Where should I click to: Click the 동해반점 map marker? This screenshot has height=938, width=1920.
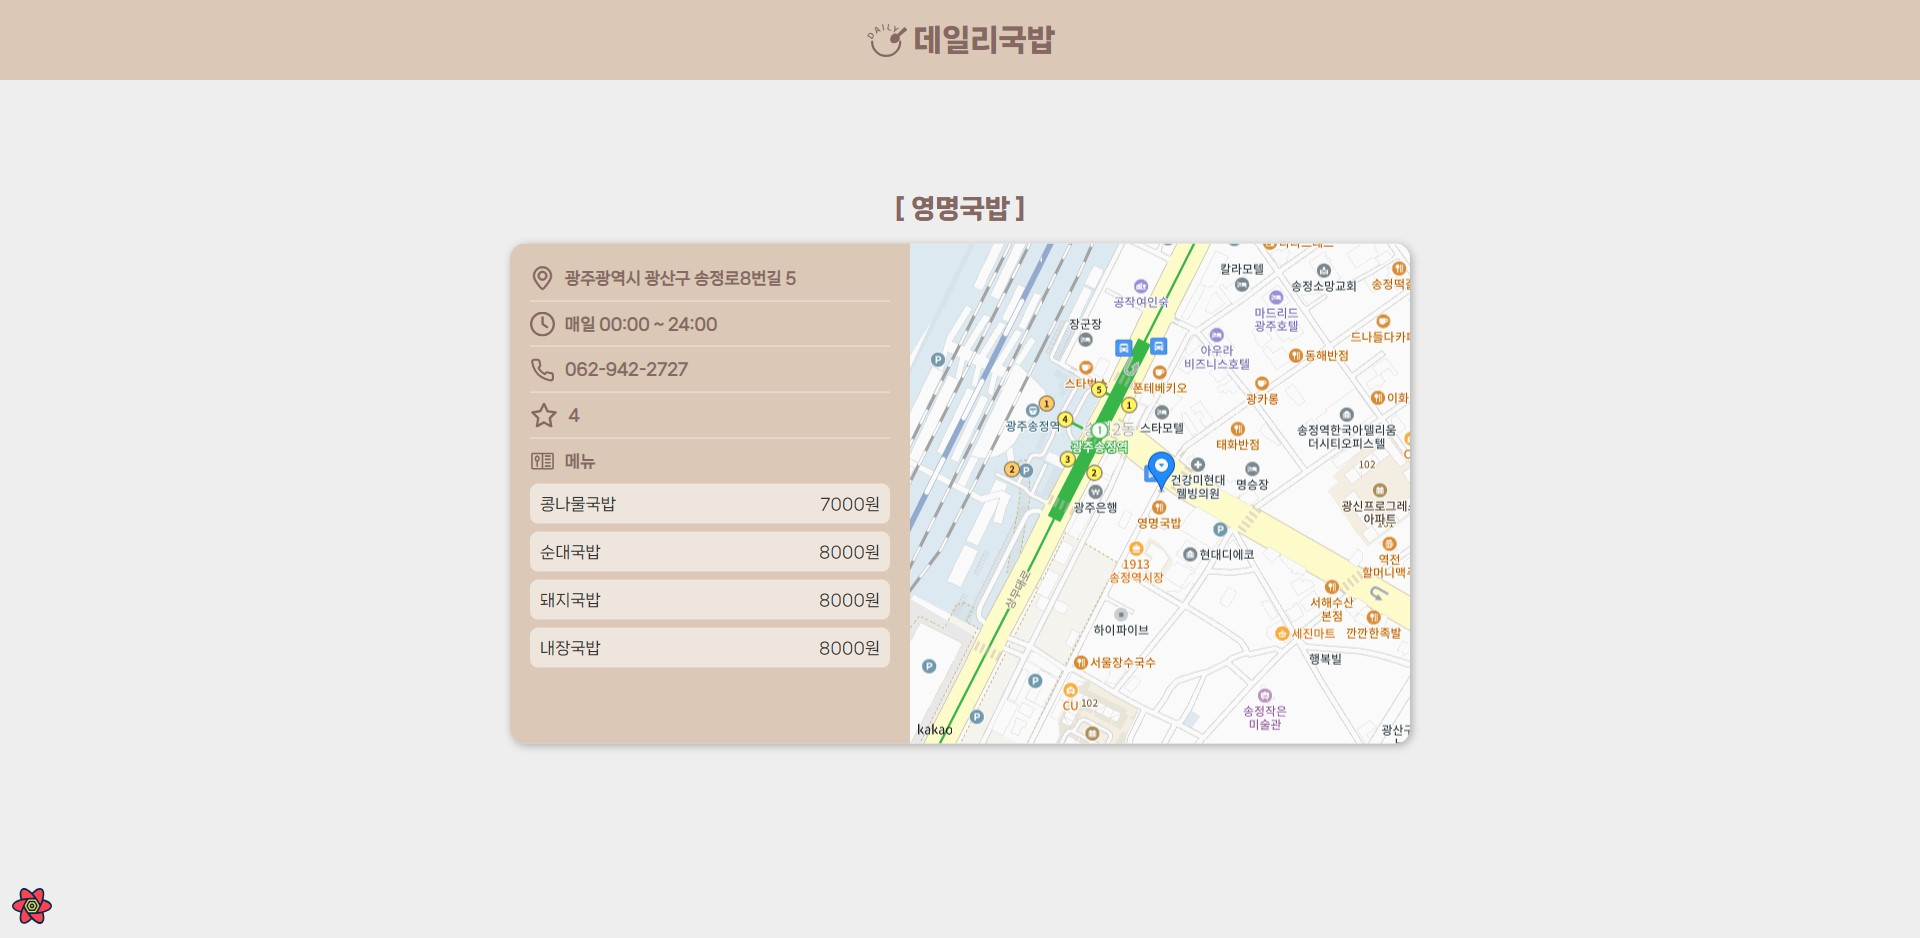1296,355
